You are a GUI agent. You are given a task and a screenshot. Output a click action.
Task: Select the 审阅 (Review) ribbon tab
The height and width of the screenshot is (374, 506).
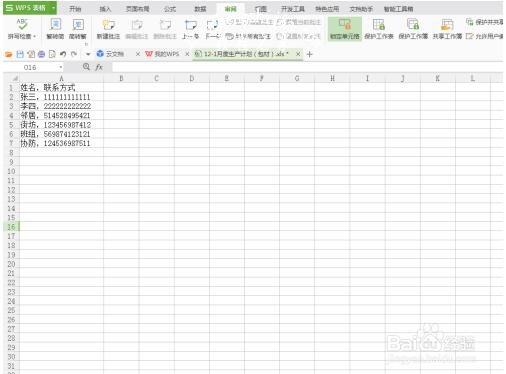pyautogui.click(x=230, y=9)
